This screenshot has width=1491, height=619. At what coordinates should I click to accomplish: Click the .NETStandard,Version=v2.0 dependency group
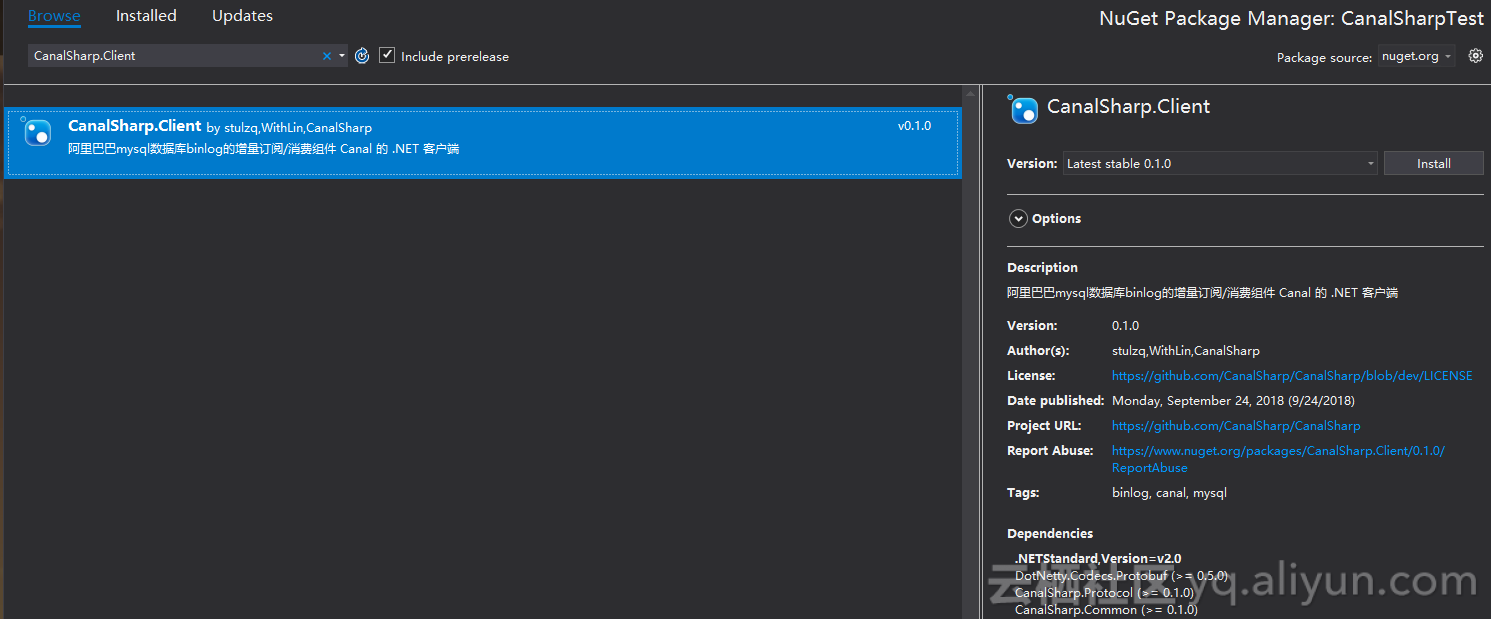(x=1098, y=559)
